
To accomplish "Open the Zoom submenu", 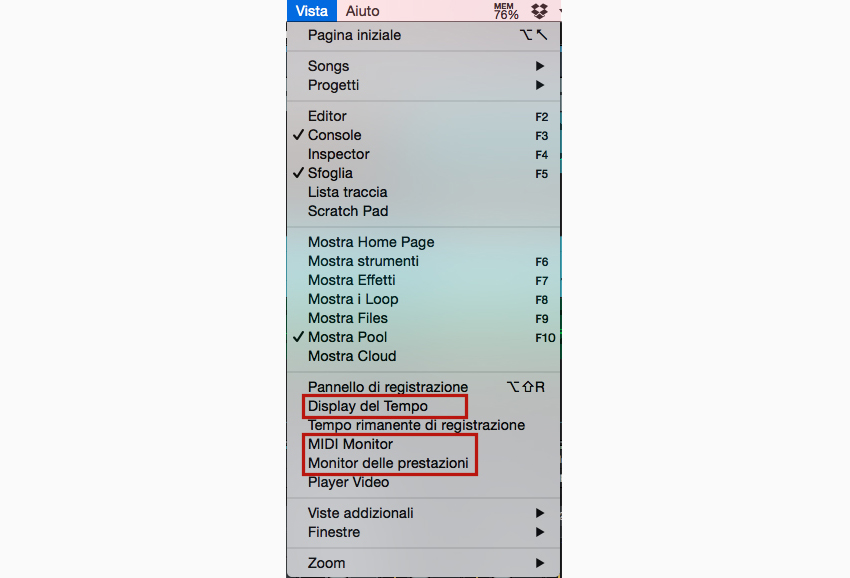I will tap(423, 563).
